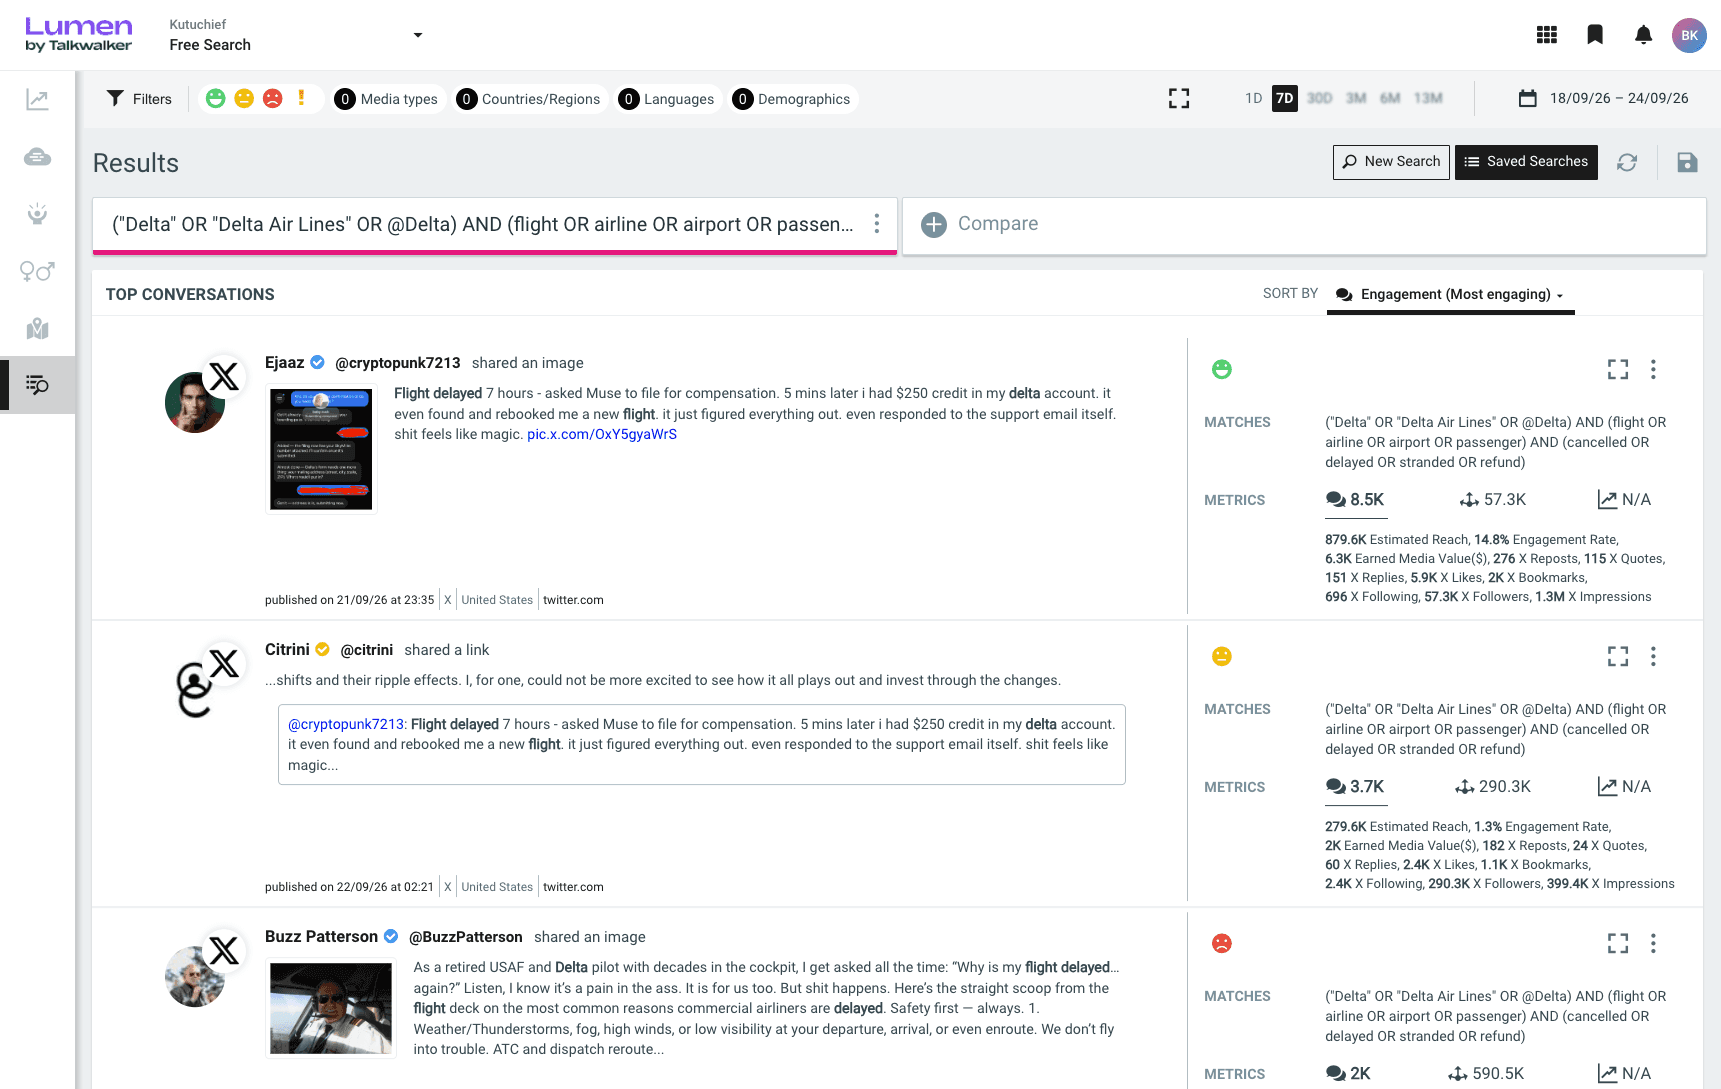Toggle the exclamation alert filter
The height and width of the screenshot is (1089, 1721).
click(x=301, y=98)
